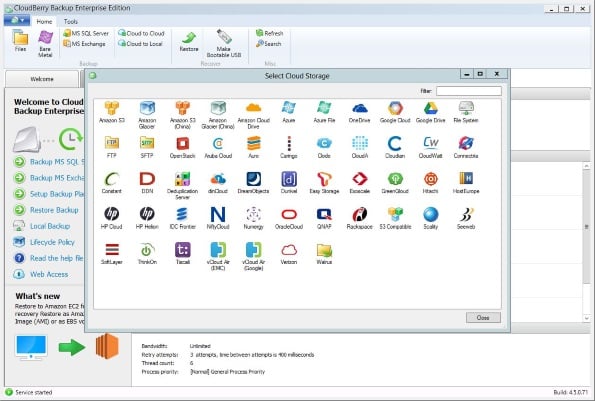Pick Hitachi storage provider
The width and height of the screenshot is (595, 401).
(x=430, y=182)
